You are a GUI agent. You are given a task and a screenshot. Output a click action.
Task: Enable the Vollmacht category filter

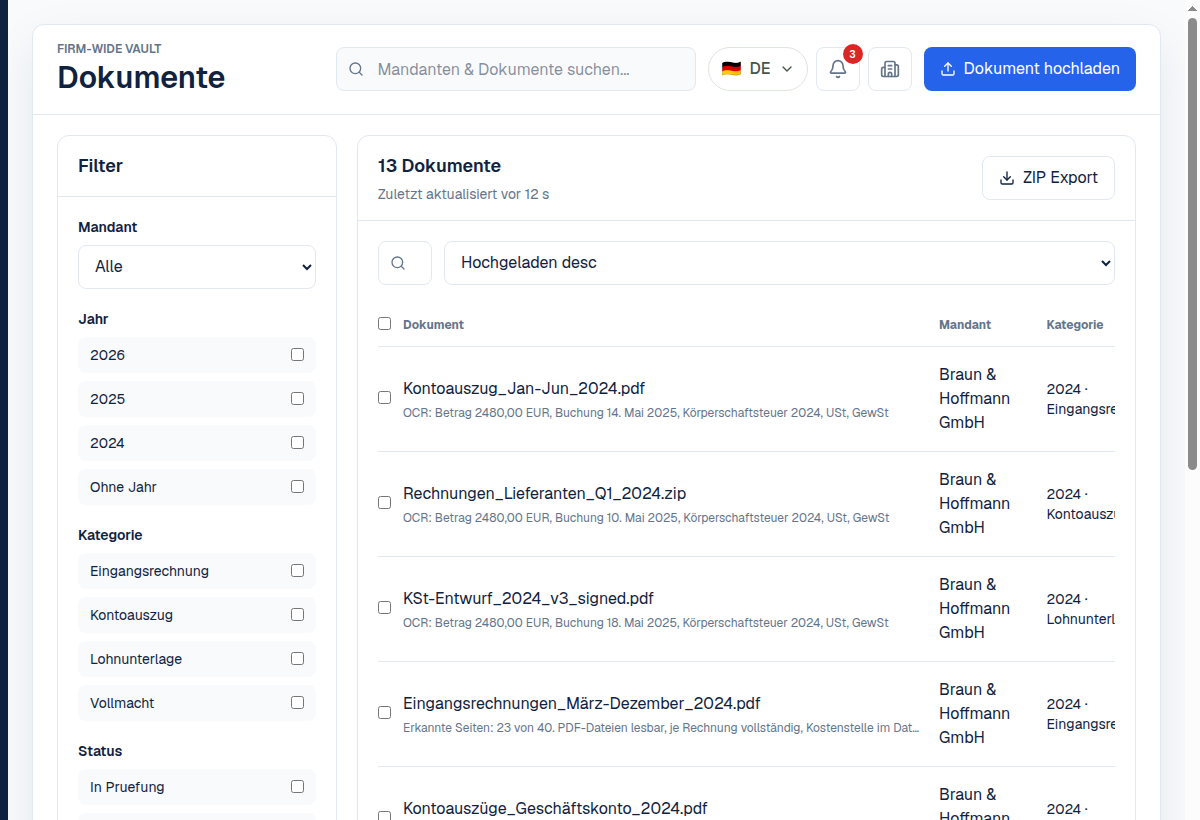[x=297, y=702]
